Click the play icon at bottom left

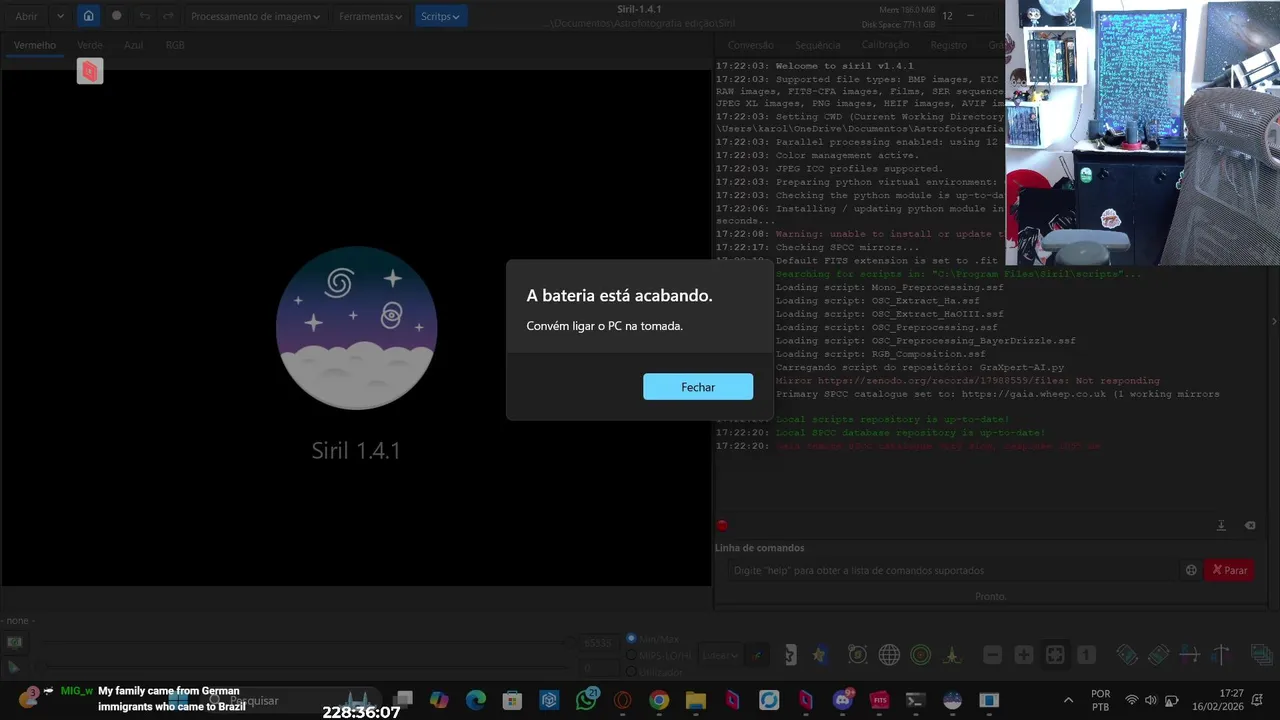(x=14, y=666)
